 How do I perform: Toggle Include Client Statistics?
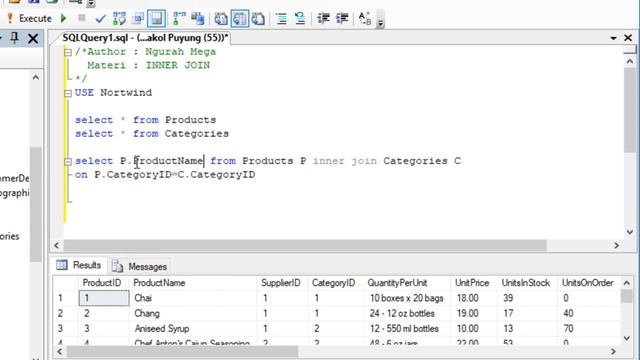(198, 18)
